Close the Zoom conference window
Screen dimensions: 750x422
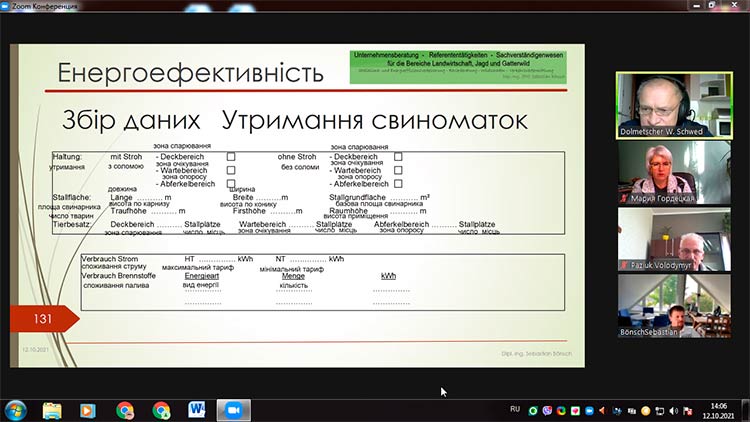click(735, 5)
